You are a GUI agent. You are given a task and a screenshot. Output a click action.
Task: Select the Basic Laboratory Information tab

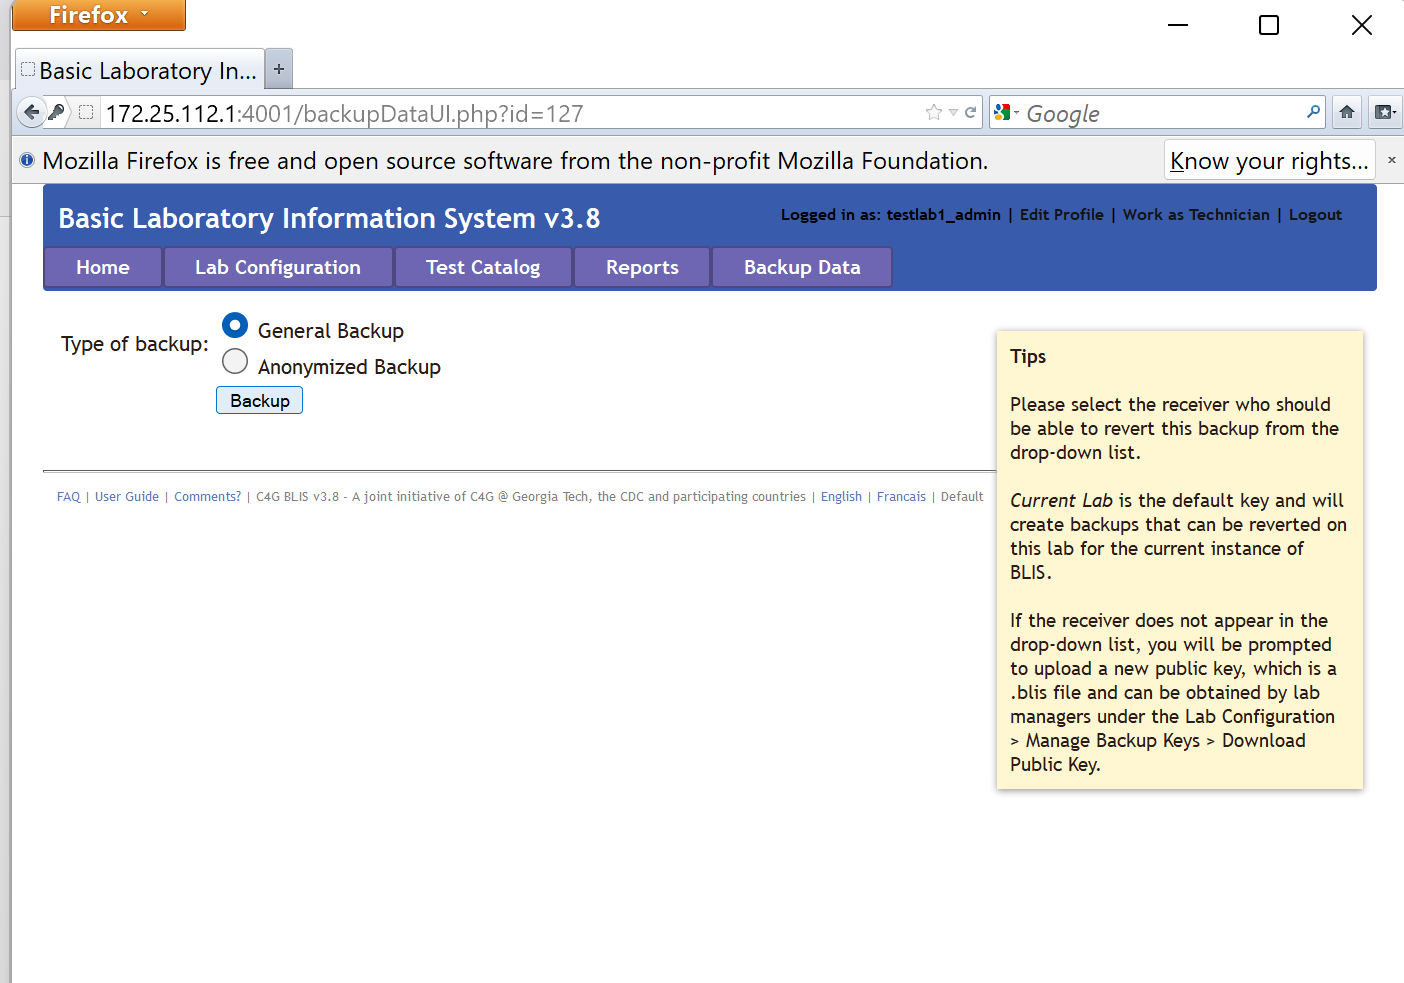click(x=140, y=70)
